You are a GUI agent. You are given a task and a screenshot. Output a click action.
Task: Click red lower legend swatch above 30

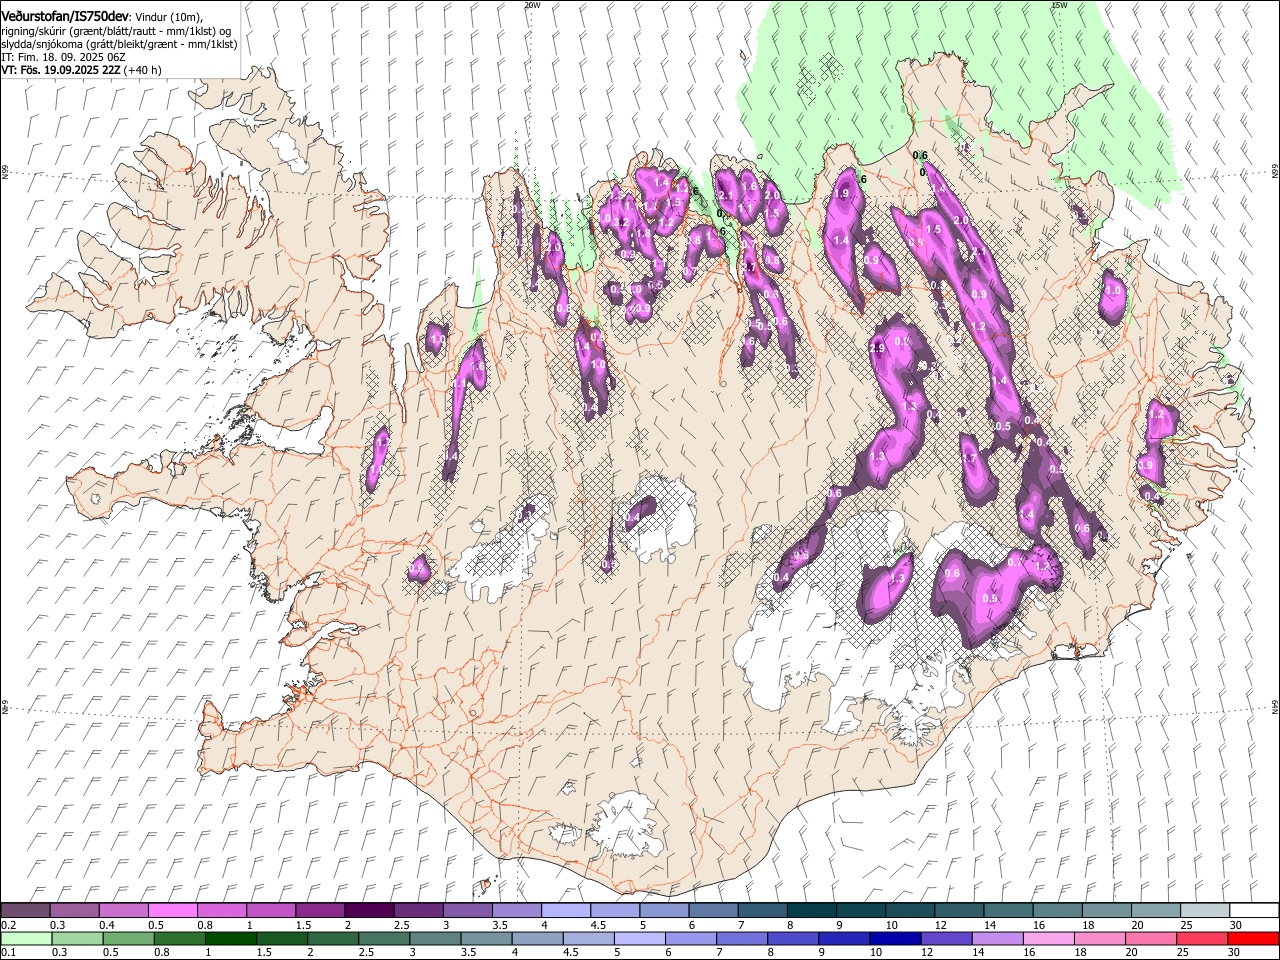[x=1255, y=938]
